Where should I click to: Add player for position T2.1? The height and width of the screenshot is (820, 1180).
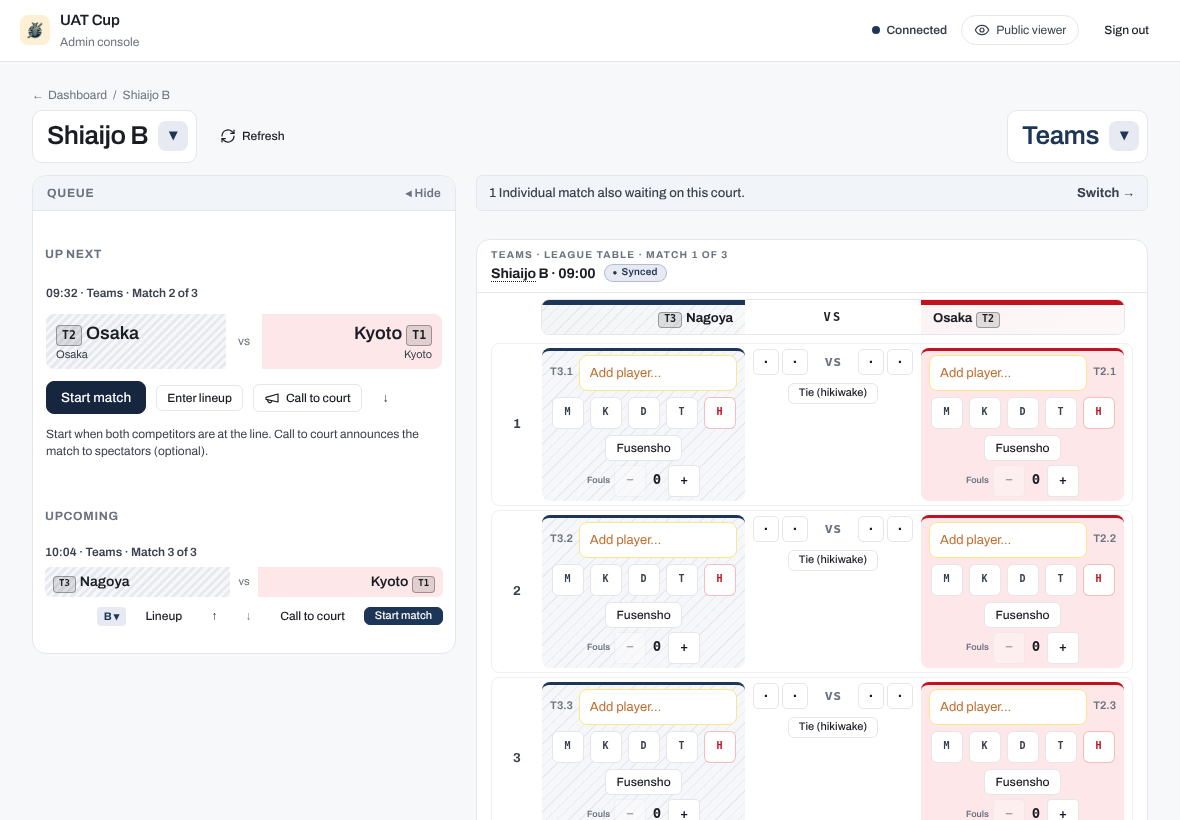(x=1008, y=372)
